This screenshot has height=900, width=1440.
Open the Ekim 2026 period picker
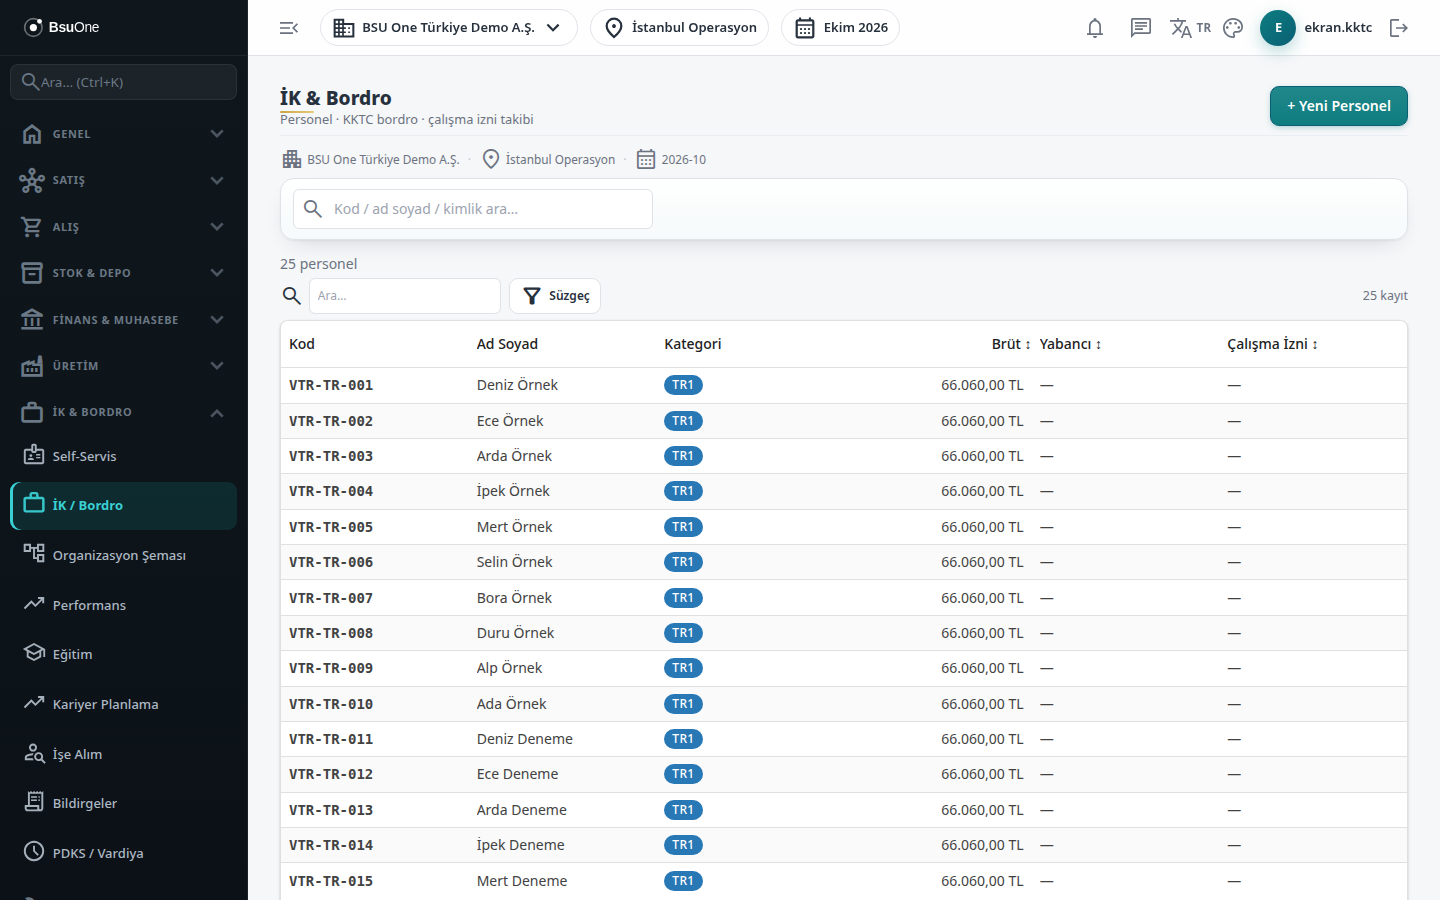click(x=840, y=28)
